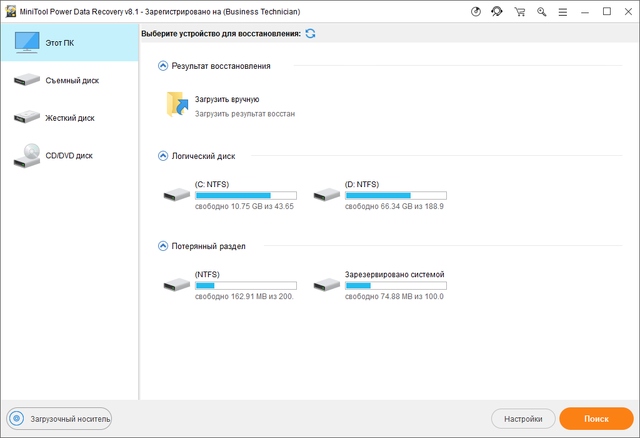Click the Загрузить вручную folder icon
640x438 pixels.
177,104
